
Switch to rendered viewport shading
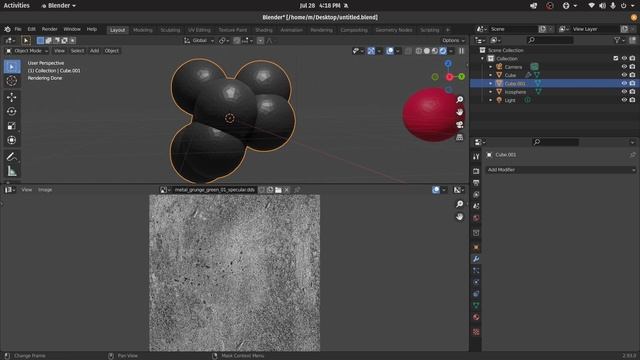[443, 51]
